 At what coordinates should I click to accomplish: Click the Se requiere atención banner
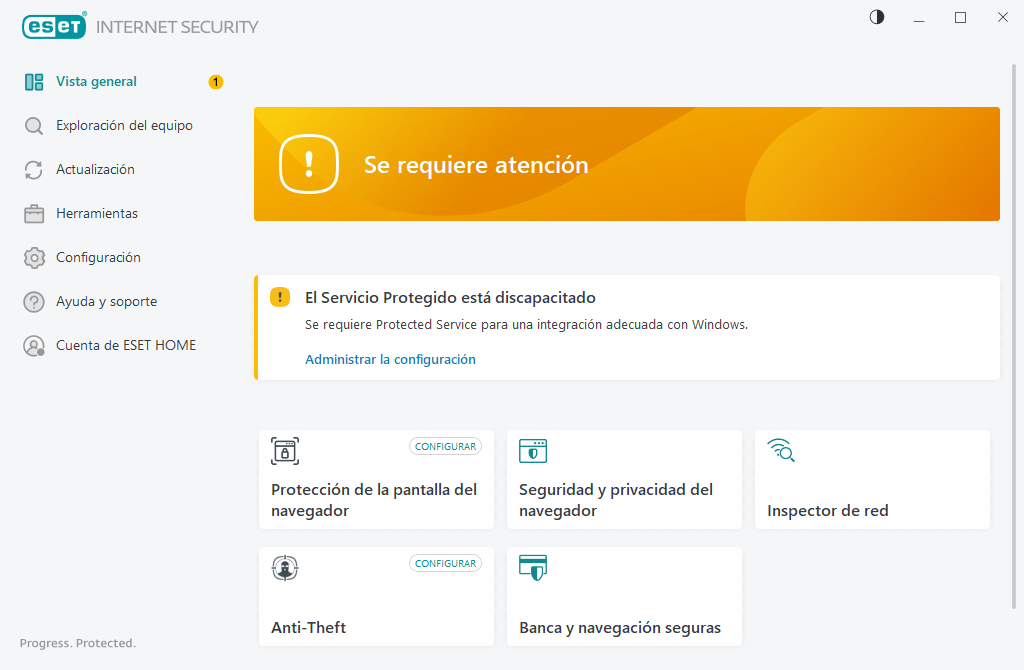coord(627,164)
